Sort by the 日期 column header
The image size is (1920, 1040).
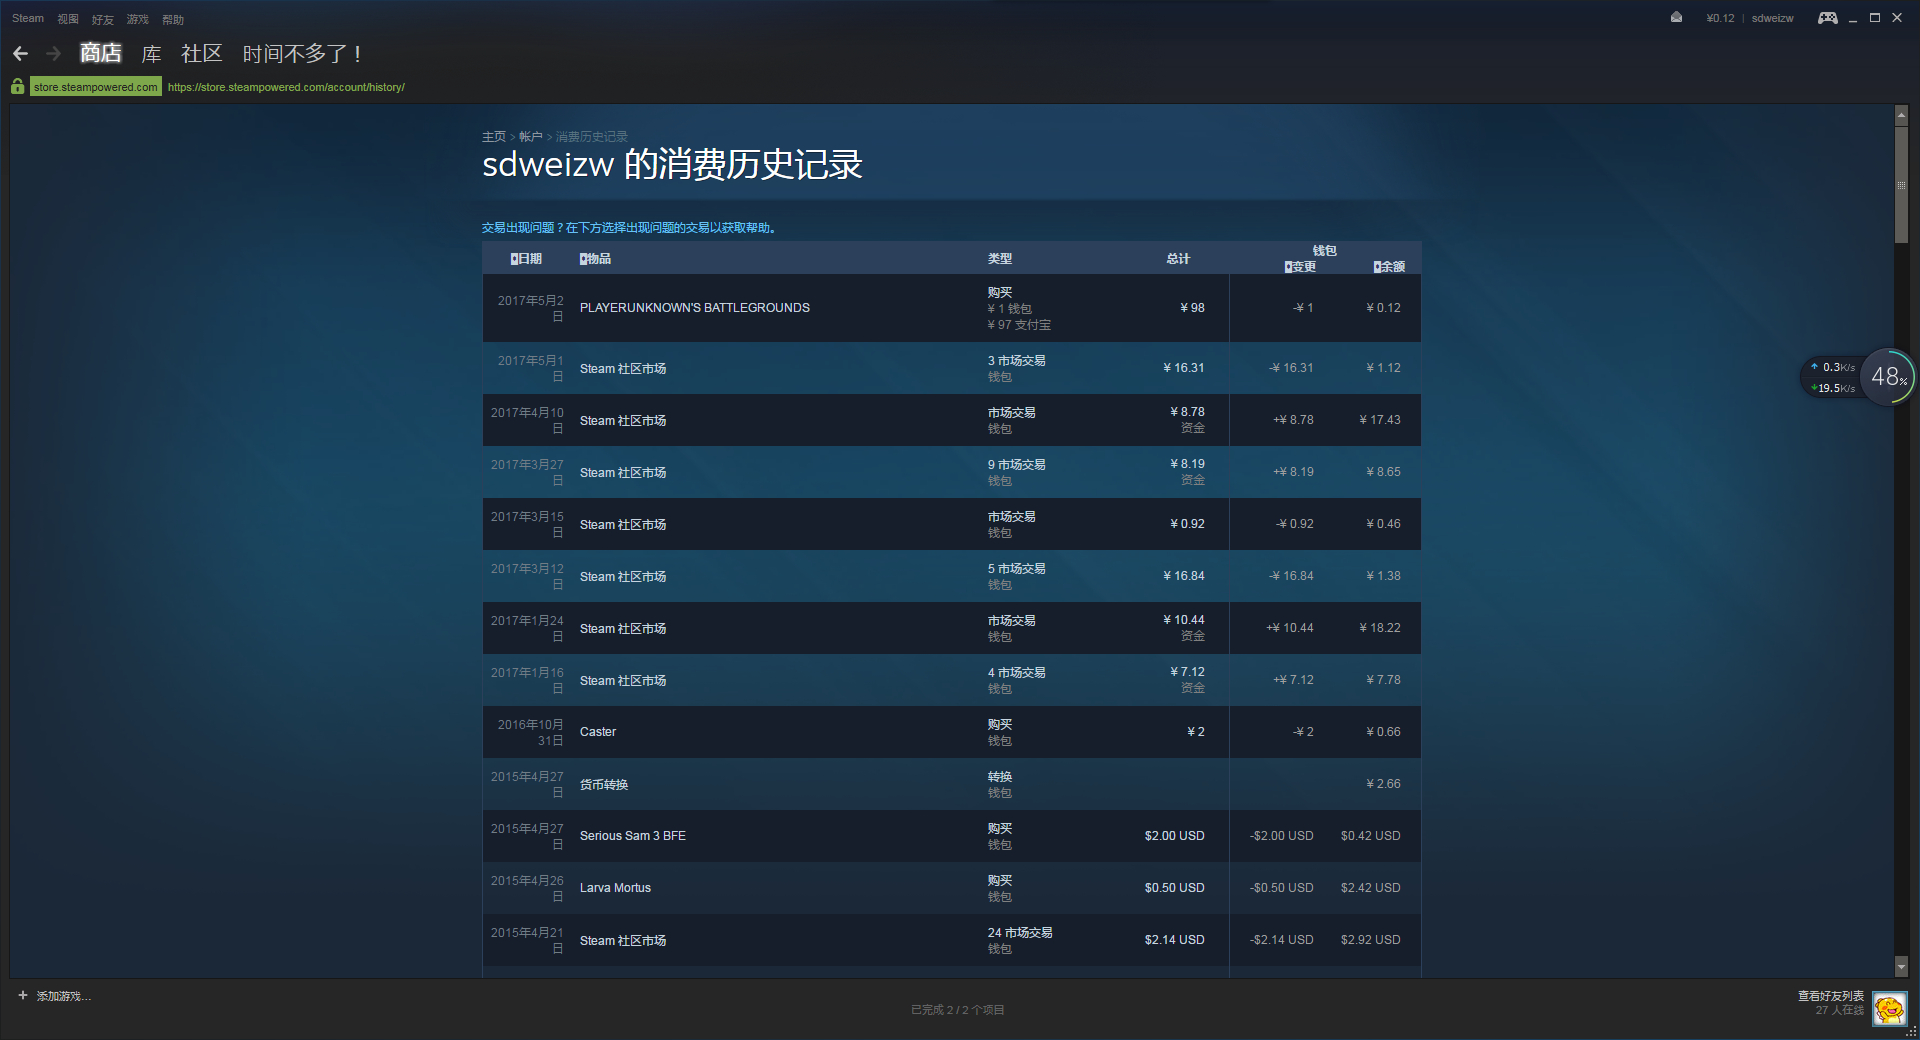tap(526, 259)
